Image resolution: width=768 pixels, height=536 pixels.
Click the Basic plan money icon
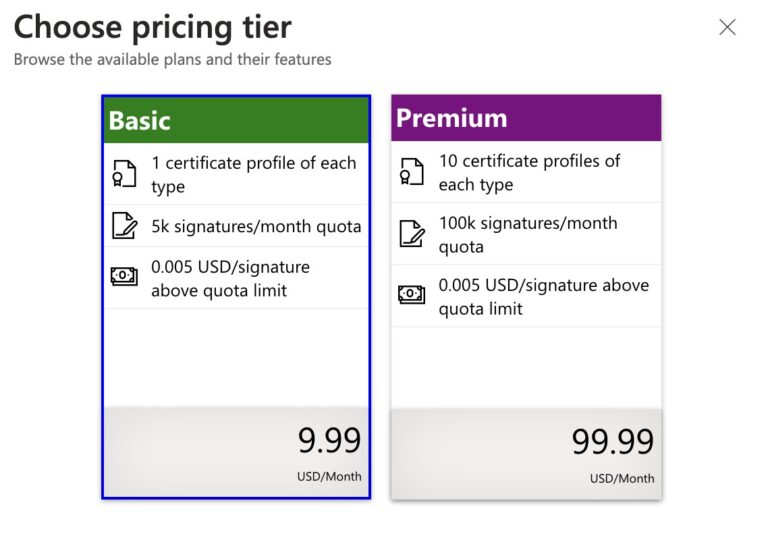(124, 277)
